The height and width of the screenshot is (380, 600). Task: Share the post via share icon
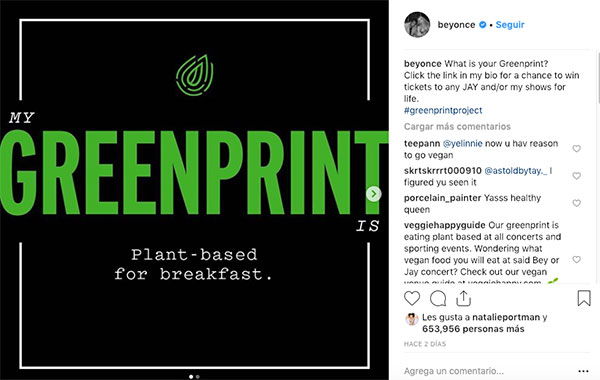tap(463, 298)
